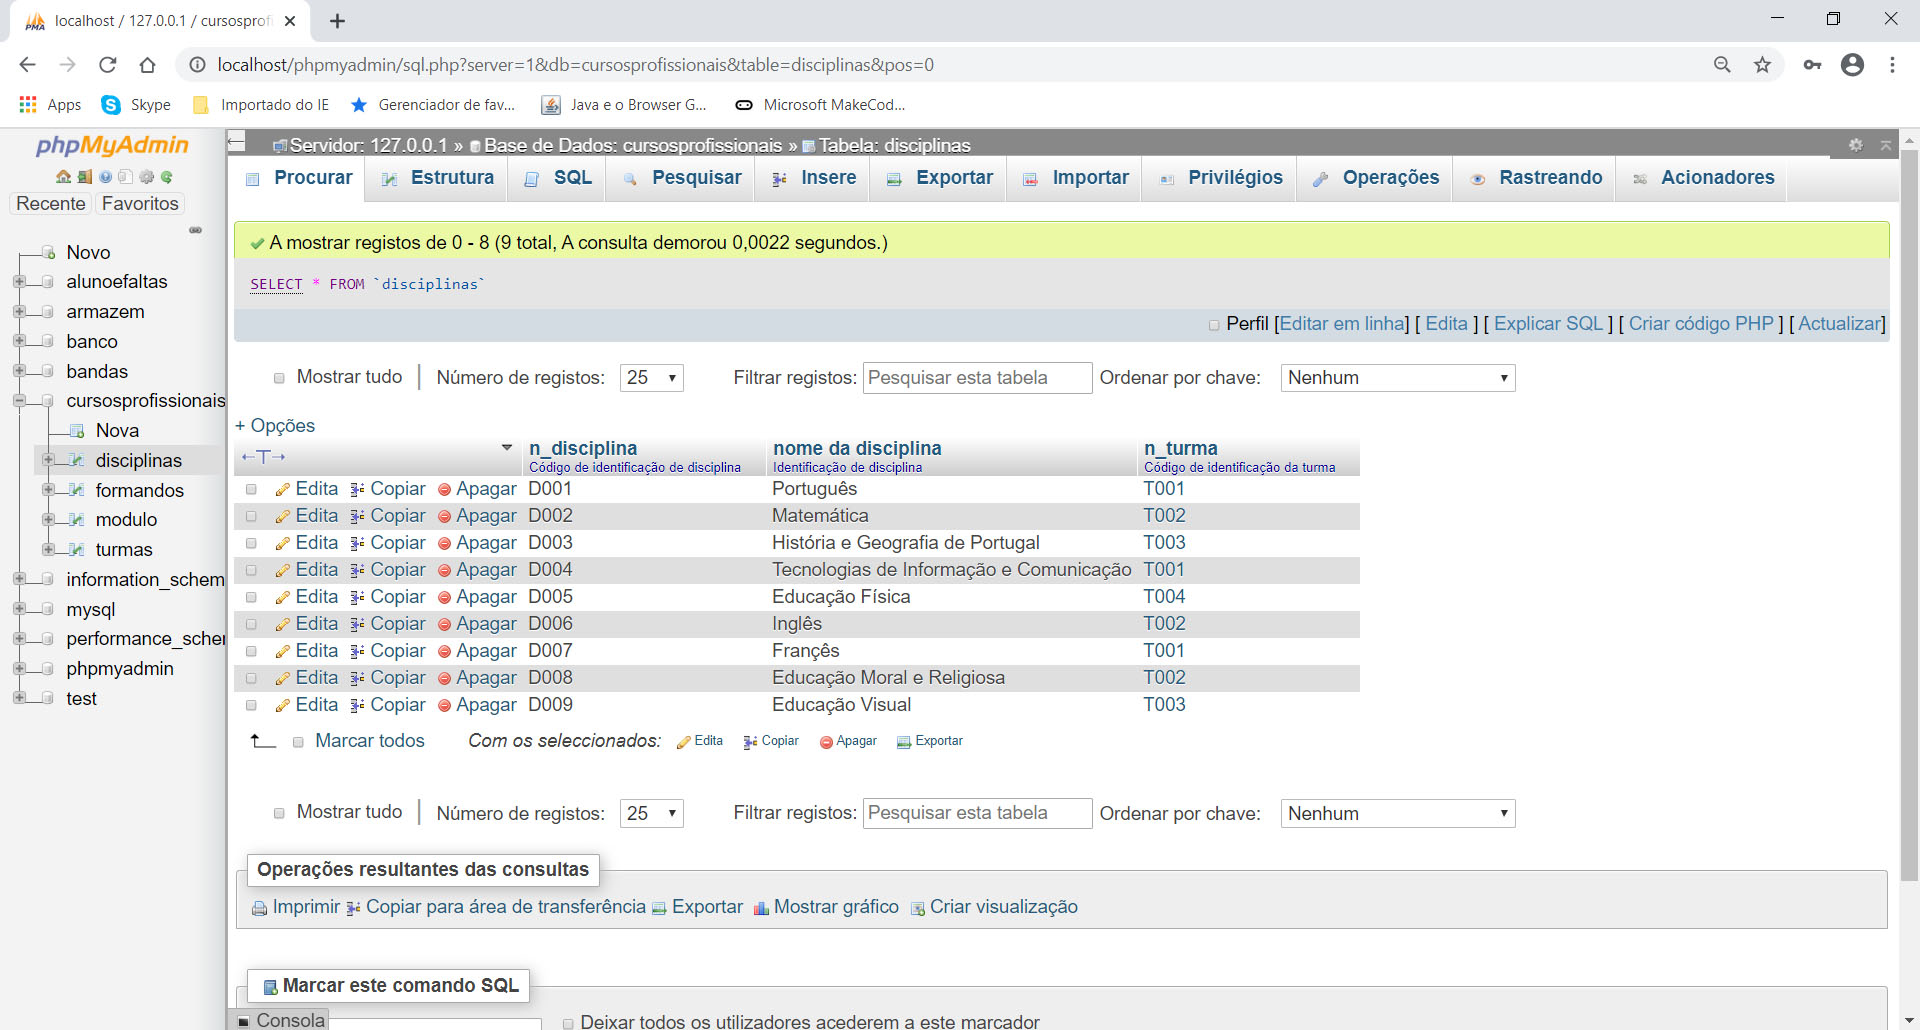This screenshot has height=1030, width=1920.
Task: Click the settings gear icon top right
Action: [x=1856, y=145]
